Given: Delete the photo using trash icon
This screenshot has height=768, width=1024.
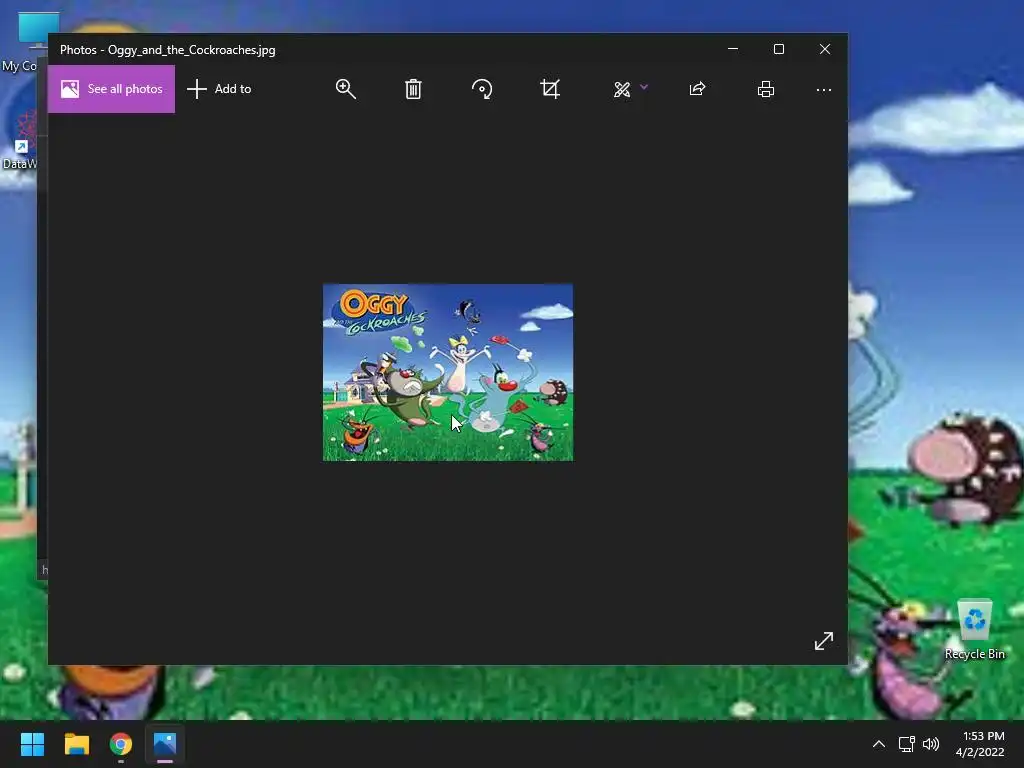Looking at the screenshot, I should point(413,89).
